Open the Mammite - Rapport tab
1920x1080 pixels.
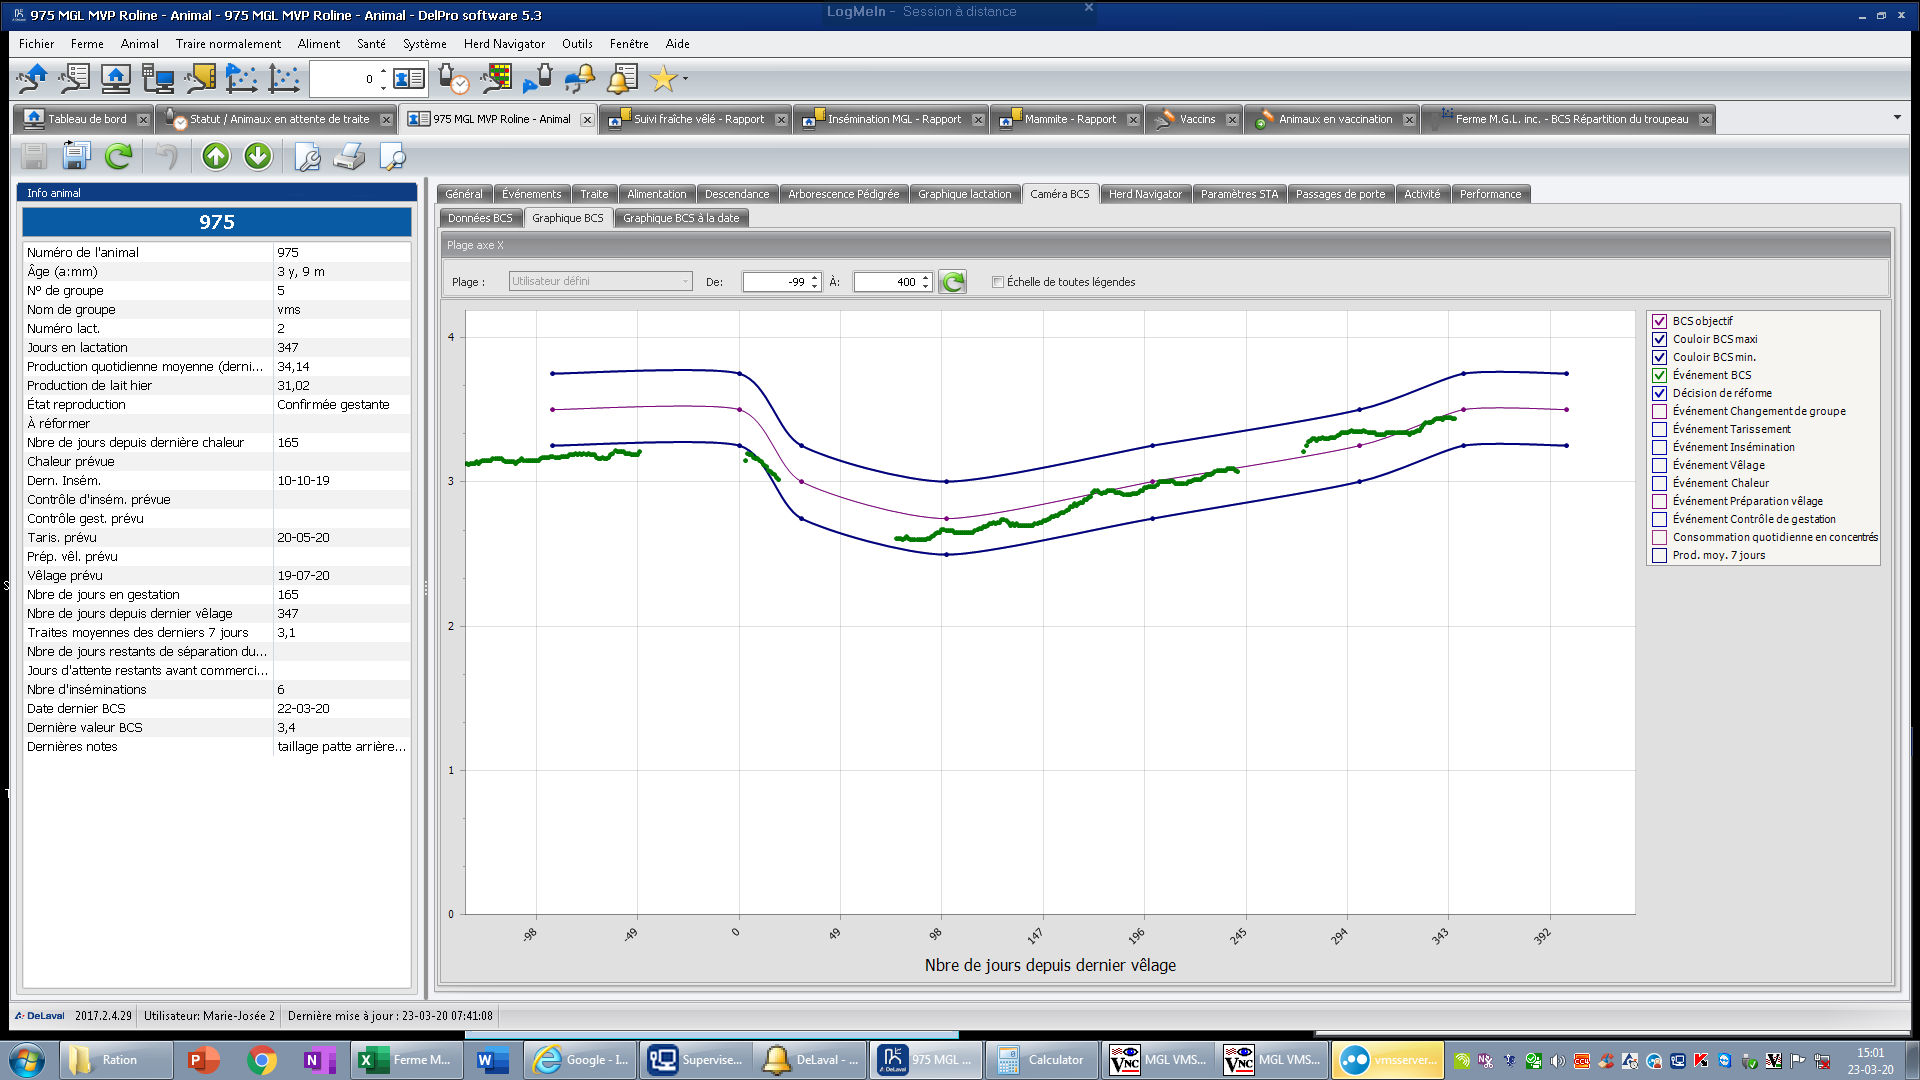click(x=1070, y=119)
